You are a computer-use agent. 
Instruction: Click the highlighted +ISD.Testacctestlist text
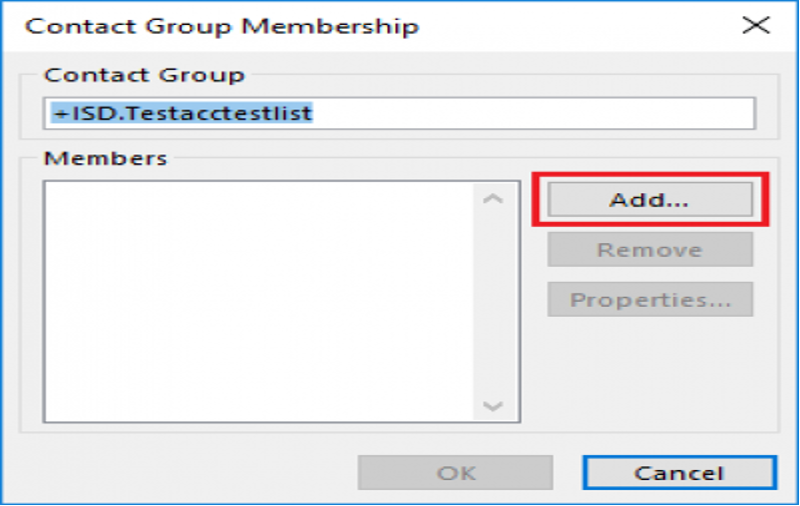point(182,113)
